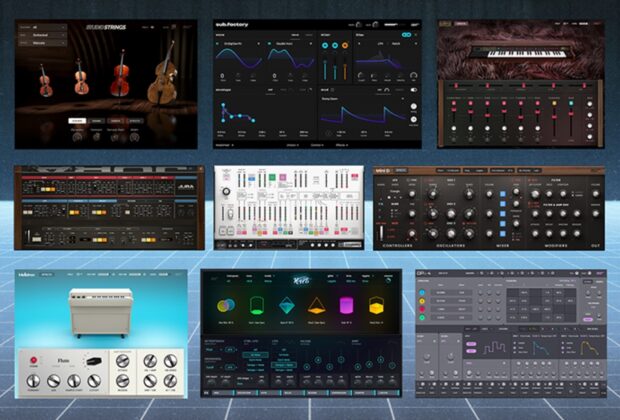Click the OSCILLATORS section label in Mini D
Viewport: 620px width, 420px height.
coord(451,246)
